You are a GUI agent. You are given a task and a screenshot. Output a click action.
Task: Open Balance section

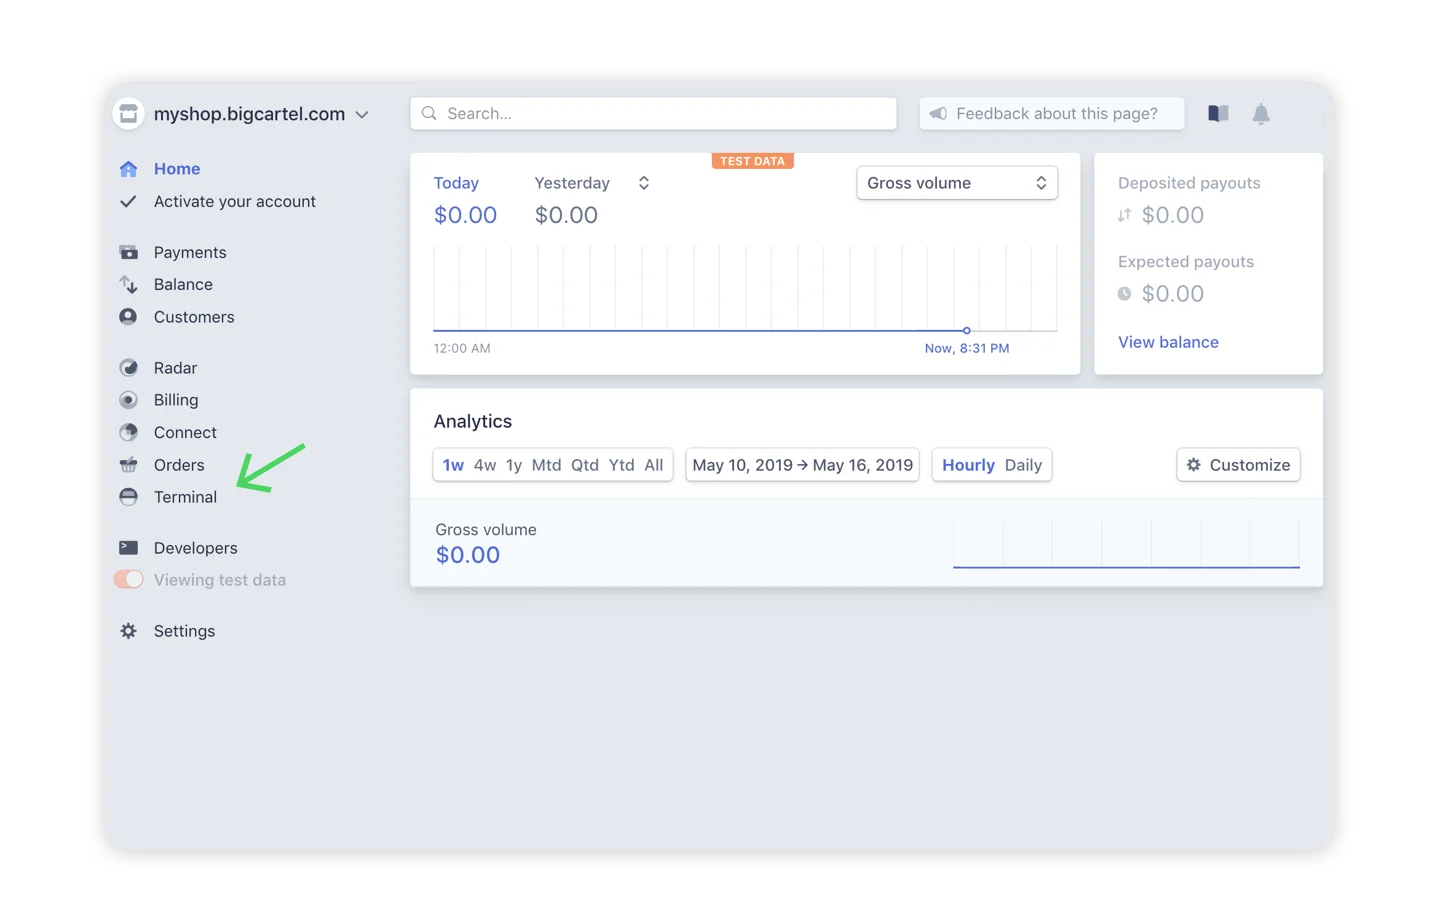183,285
